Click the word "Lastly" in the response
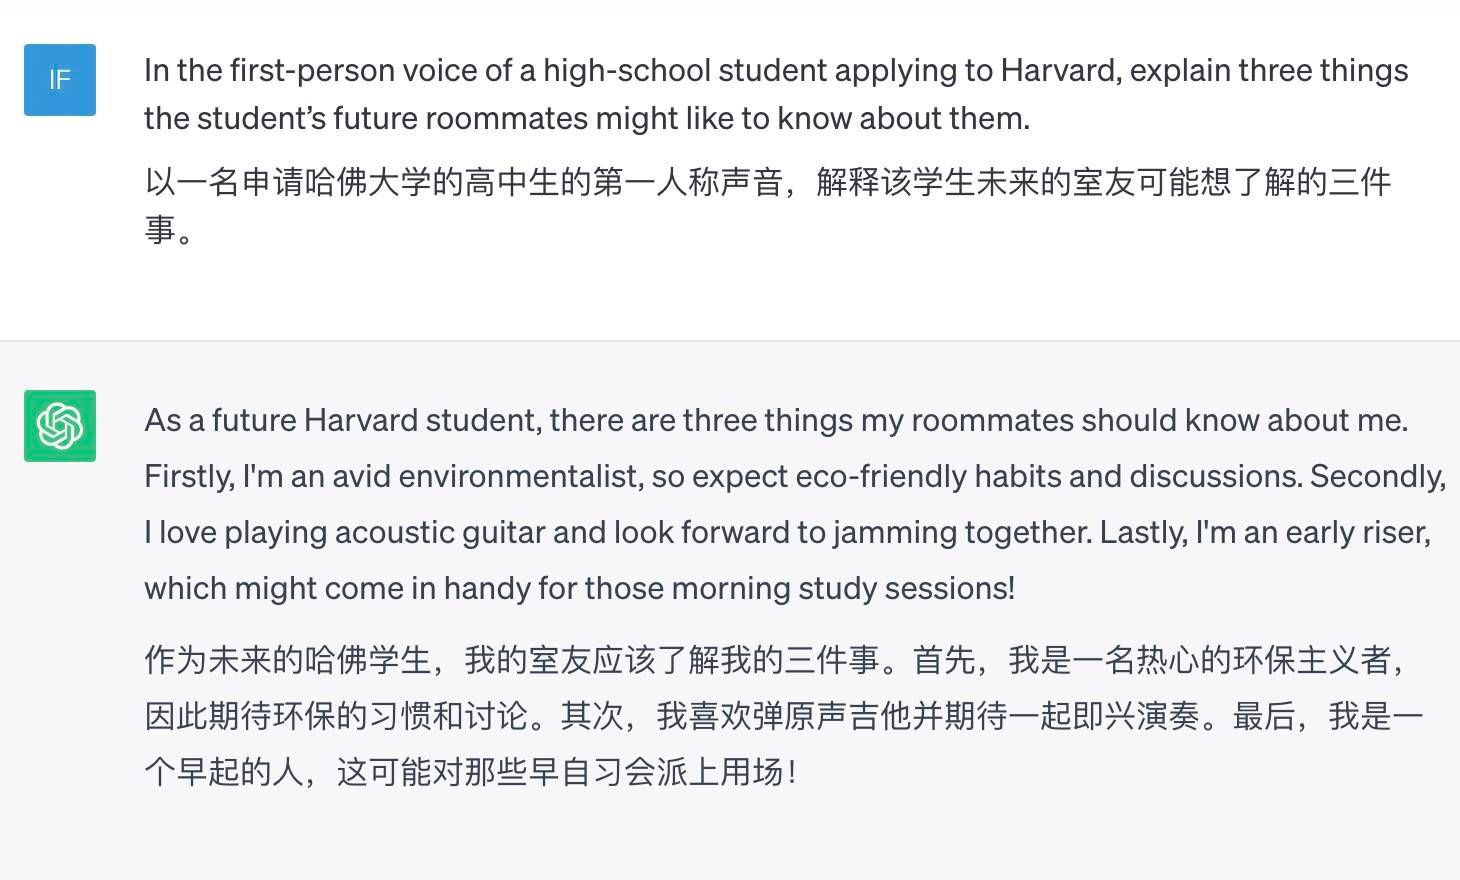 coord(1142,533)
